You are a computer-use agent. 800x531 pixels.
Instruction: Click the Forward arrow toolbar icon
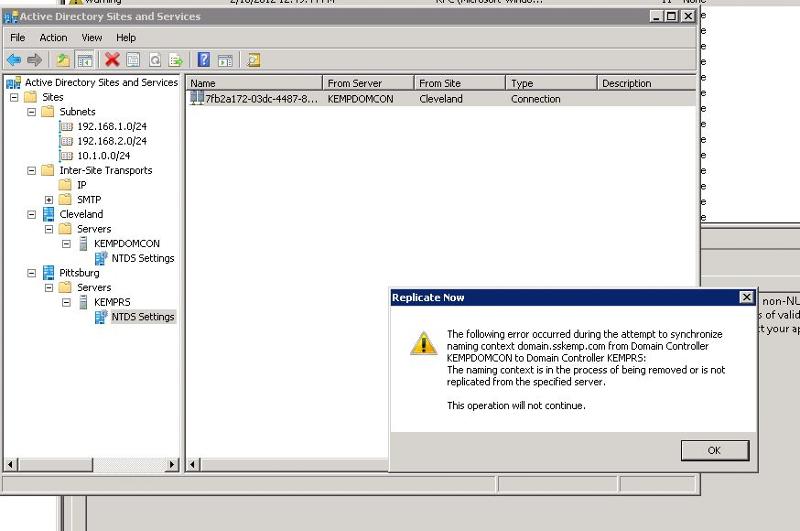click(x=34, y=60)
